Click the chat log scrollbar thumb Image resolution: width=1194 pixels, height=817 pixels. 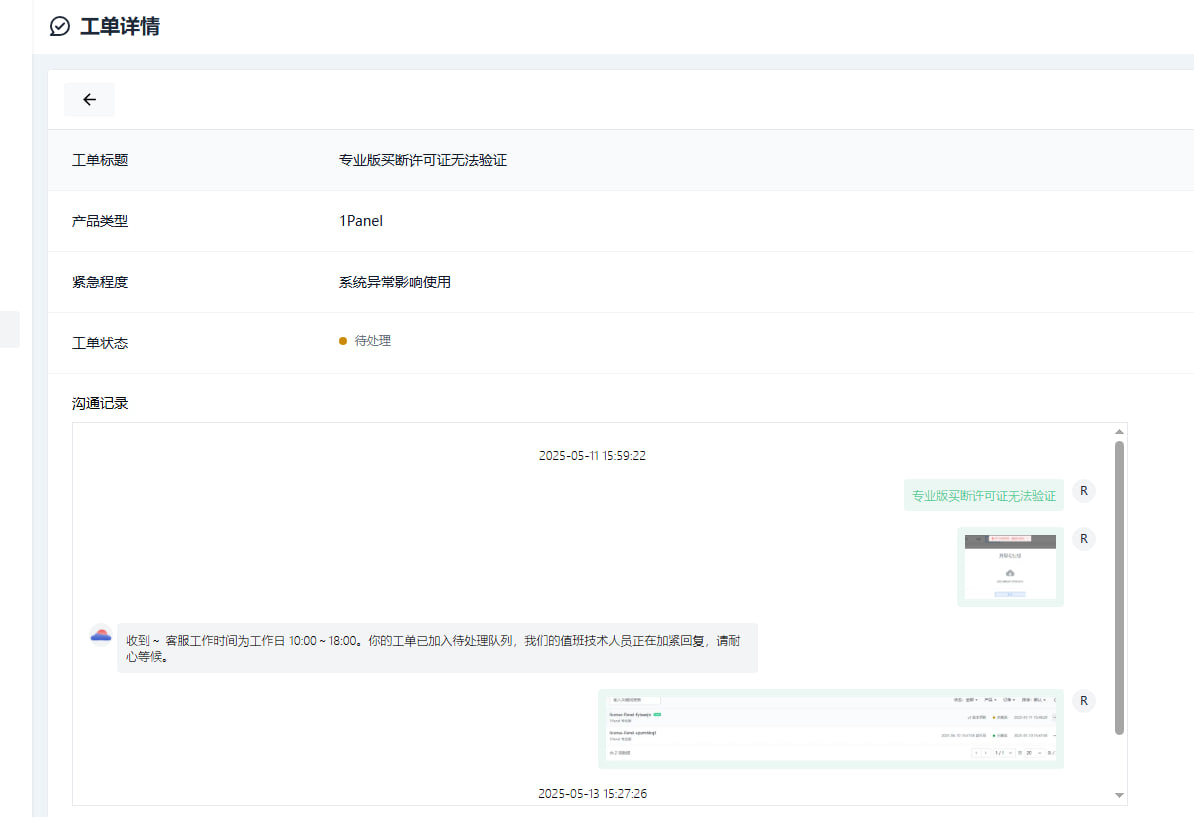pyautogui.click(x=1119, y=588)
